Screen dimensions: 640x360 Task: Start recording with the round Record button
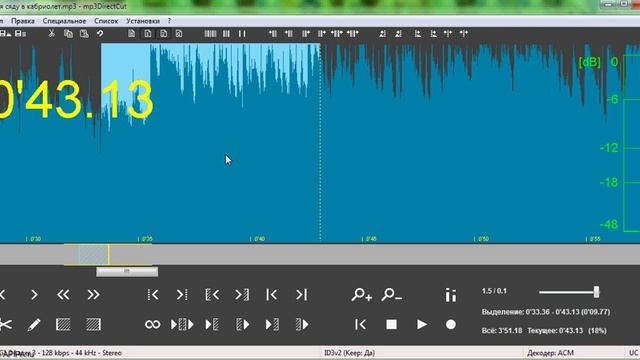pos(451,324)
